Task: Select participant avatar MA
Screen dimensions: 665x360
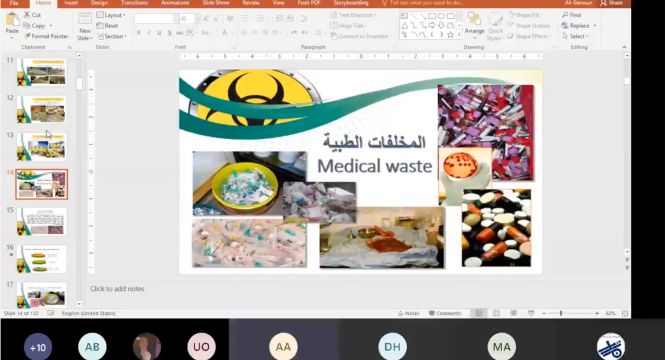Action: (502, 347)
